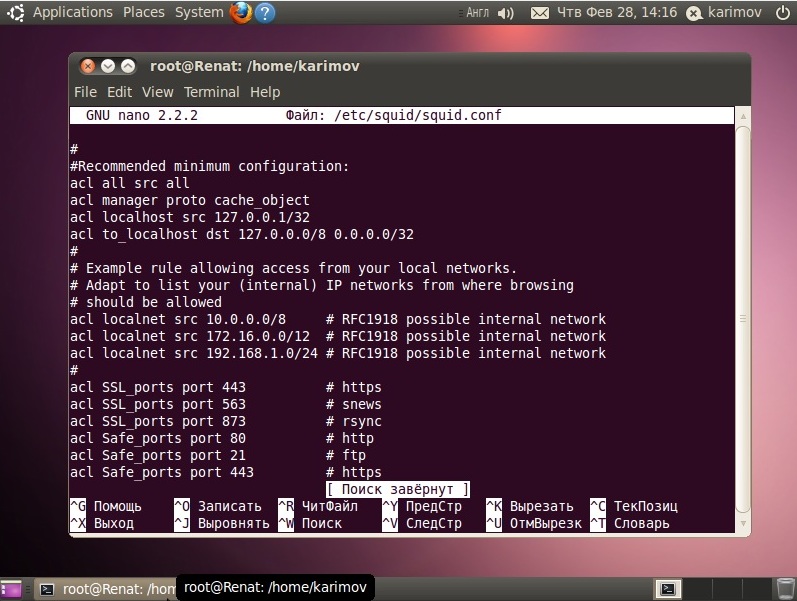Click the ^K Вырезать shortcut label

point(530,506)
